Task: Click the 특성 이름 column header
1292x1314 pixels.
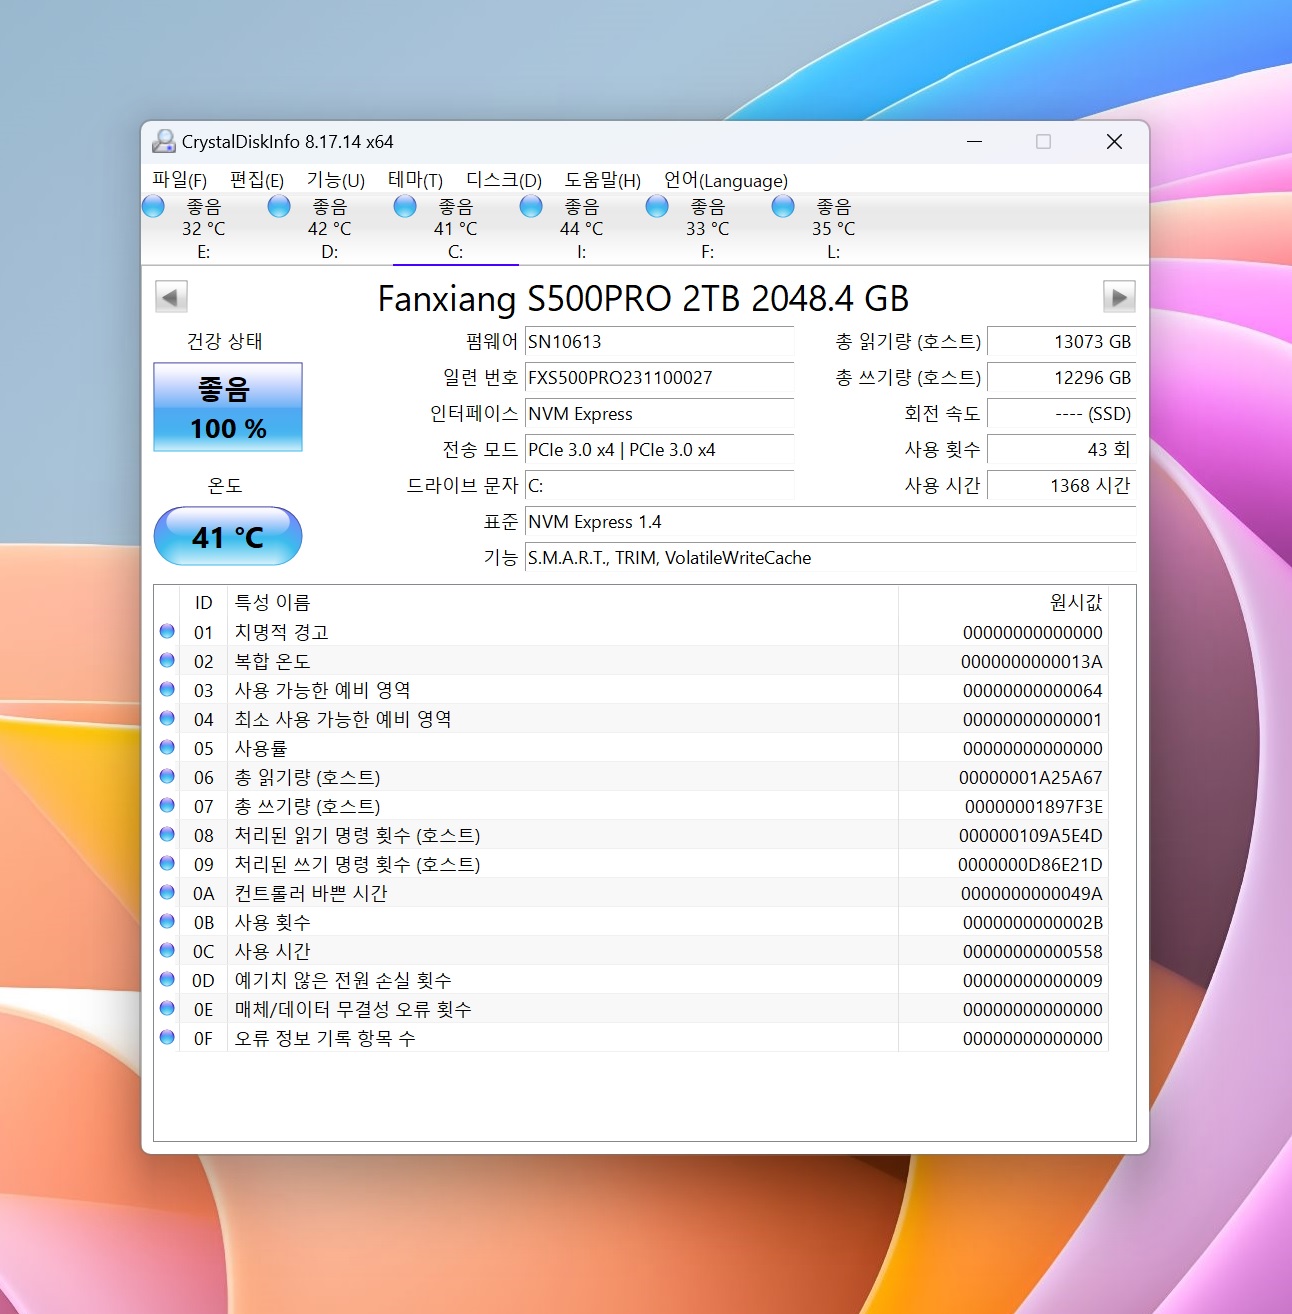Action: (x=563, y=602)
